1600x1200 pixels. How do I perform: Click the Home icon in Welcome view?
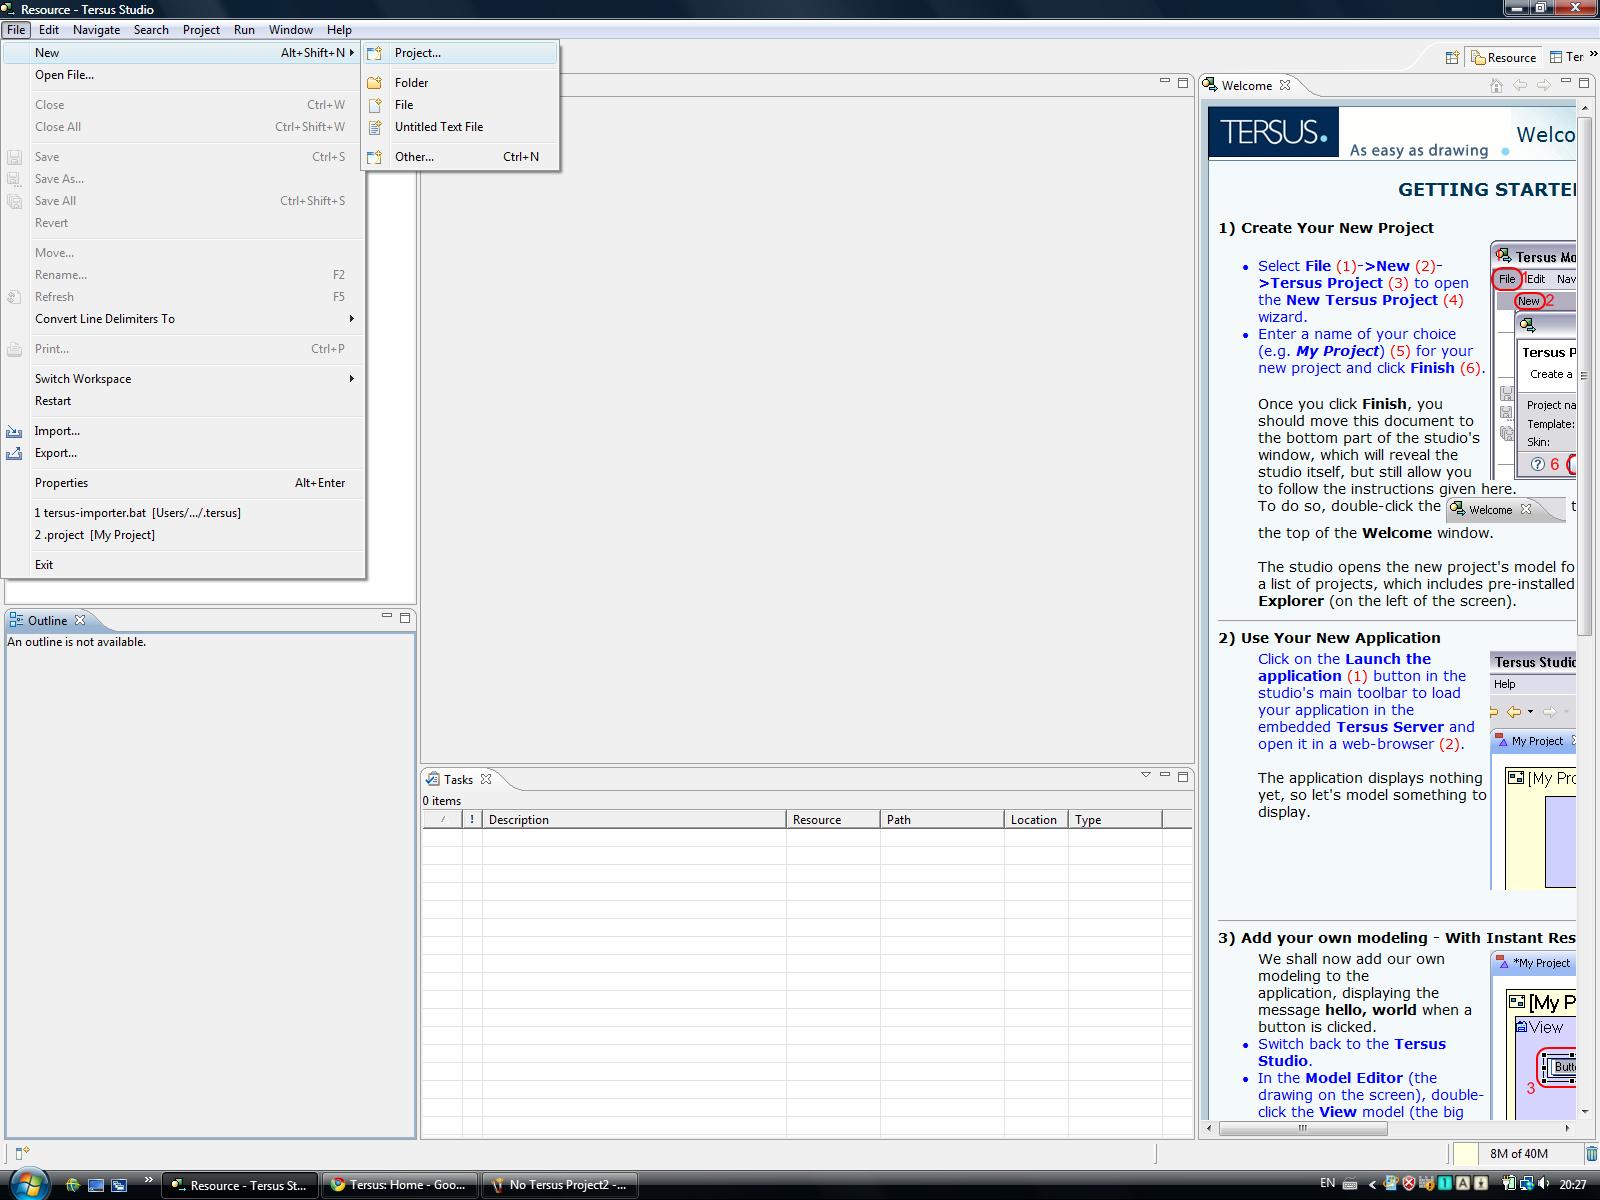coord(1496,85)
